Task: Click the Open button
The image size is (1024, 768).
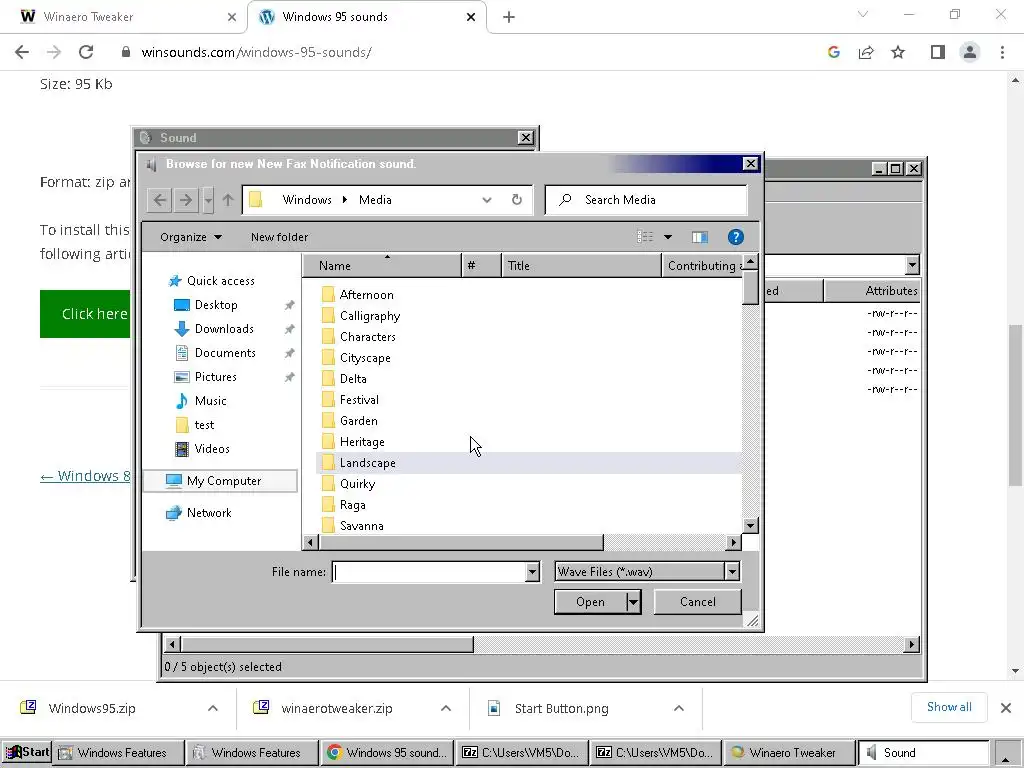Action: 590,602
